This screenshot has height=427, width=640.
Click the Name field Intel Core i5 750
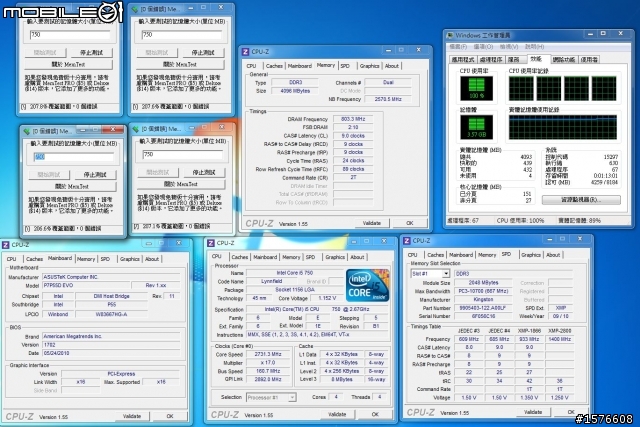click(x=294, y=273)
